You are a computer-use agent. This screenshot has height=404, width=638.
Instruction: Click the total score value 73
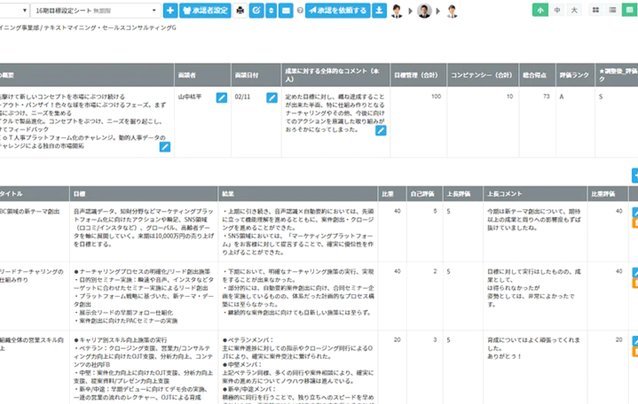click(x=546, y=96)
